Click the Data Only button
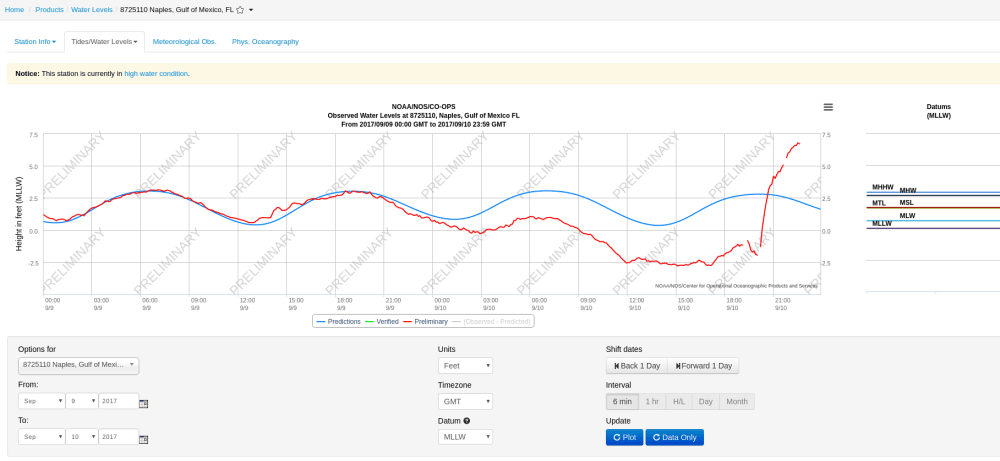 [675, 437]
